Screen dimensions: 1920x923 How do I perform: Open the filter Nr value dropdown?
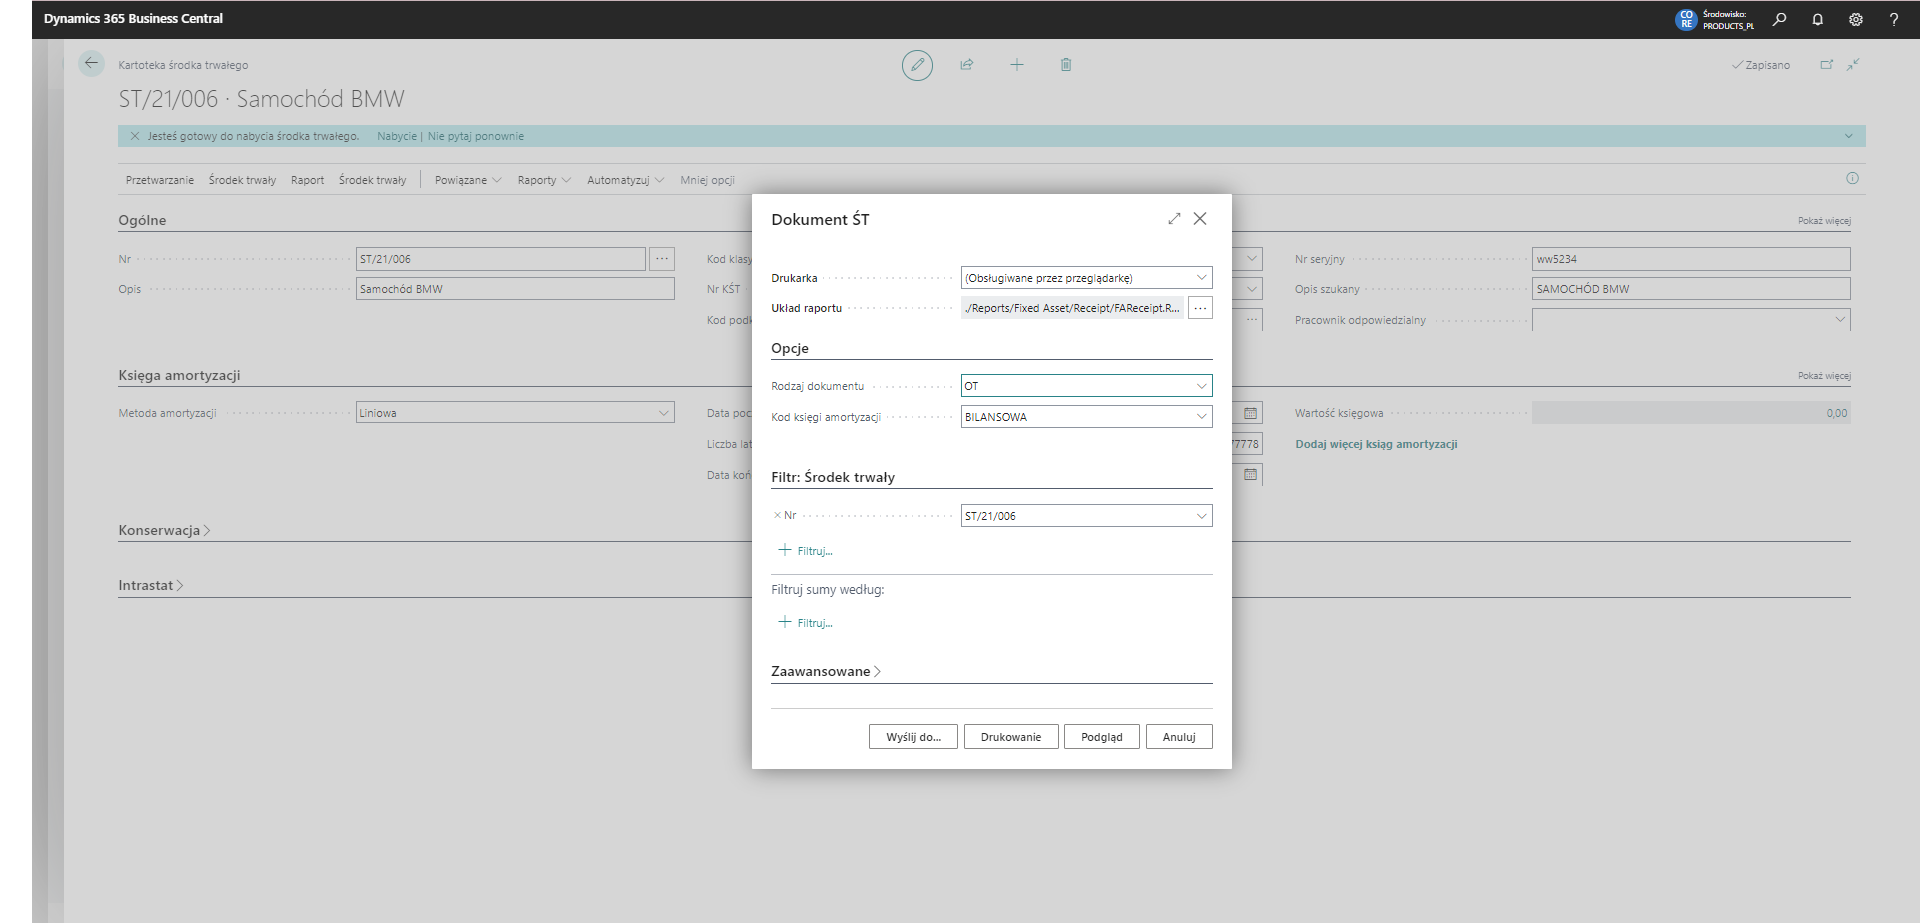click(1201, 516)
